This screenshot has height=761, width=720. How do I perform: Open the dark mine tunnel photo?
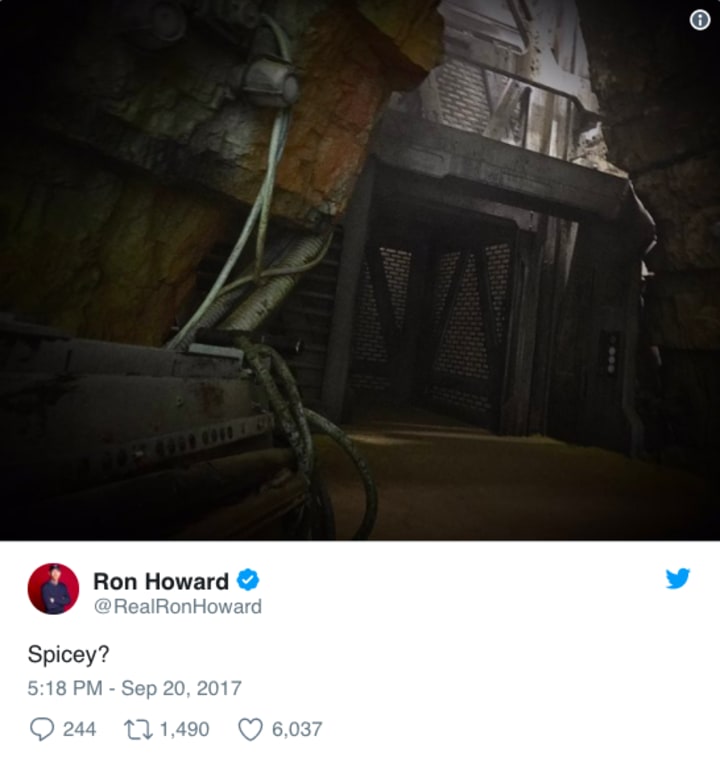tap(360, 270)
